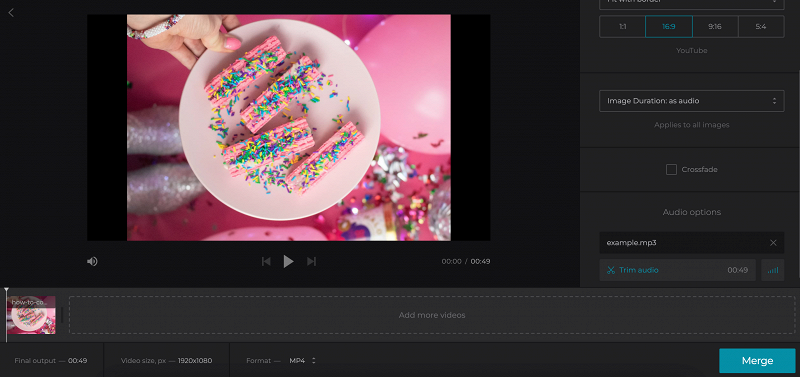Image resolution: width=800 pixels, height=377 pixels.
Task: Click the example.mp3 file name
Action: pyautogui.click(x=631, y=243)
